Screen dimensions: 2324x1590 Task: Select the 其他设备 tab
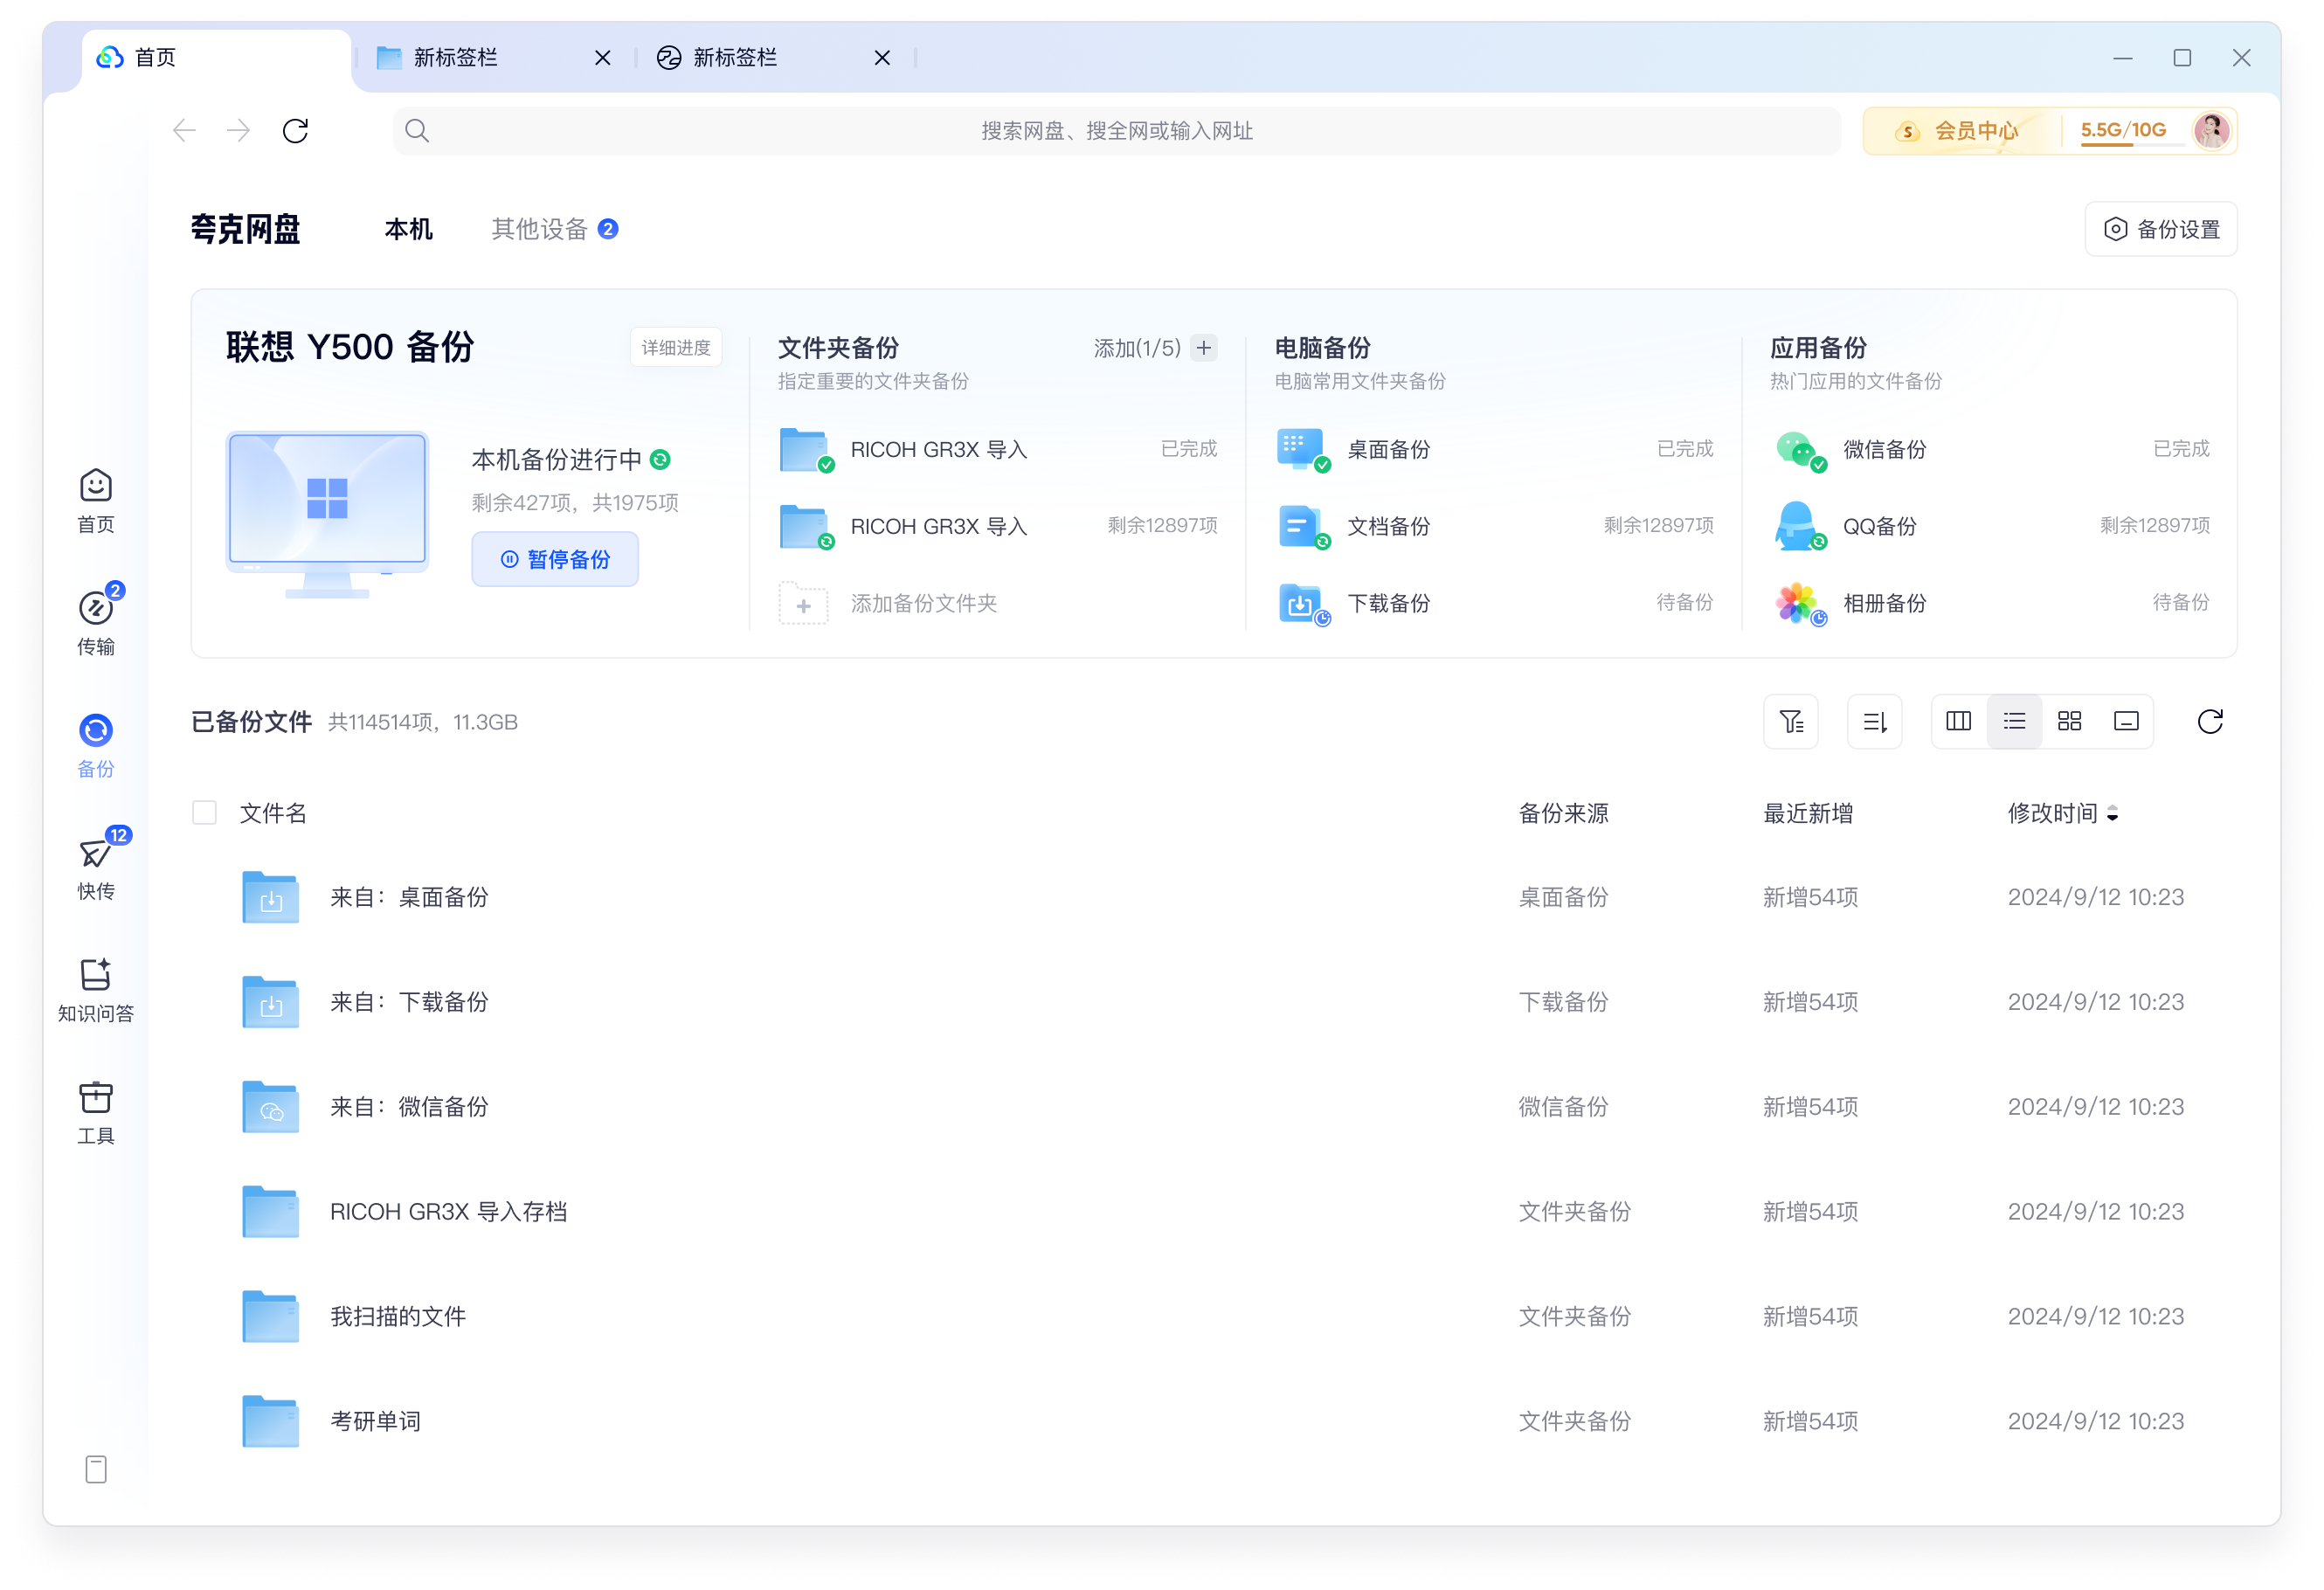[554, 229]
